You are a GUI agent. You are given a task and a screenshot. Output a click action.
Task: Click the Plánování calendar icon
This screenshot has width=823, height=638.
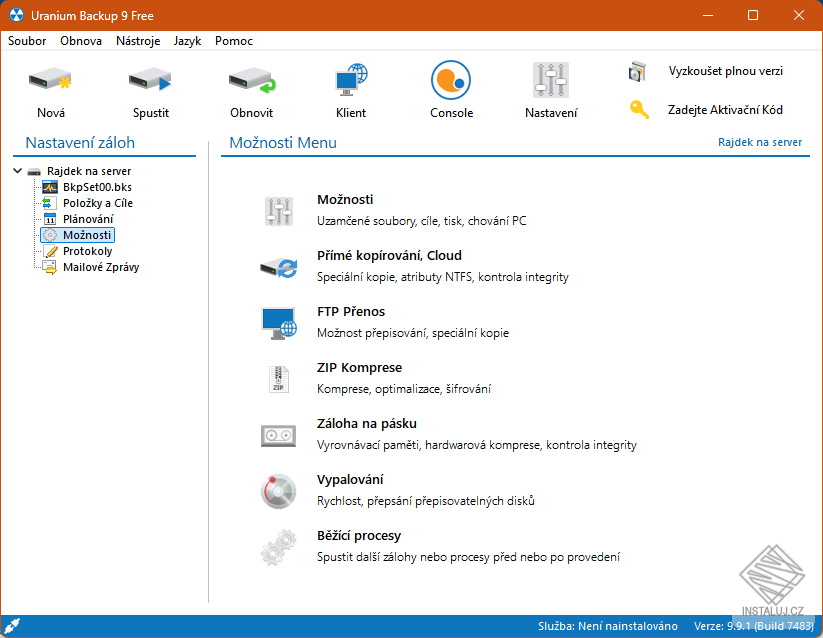(50, 219)
